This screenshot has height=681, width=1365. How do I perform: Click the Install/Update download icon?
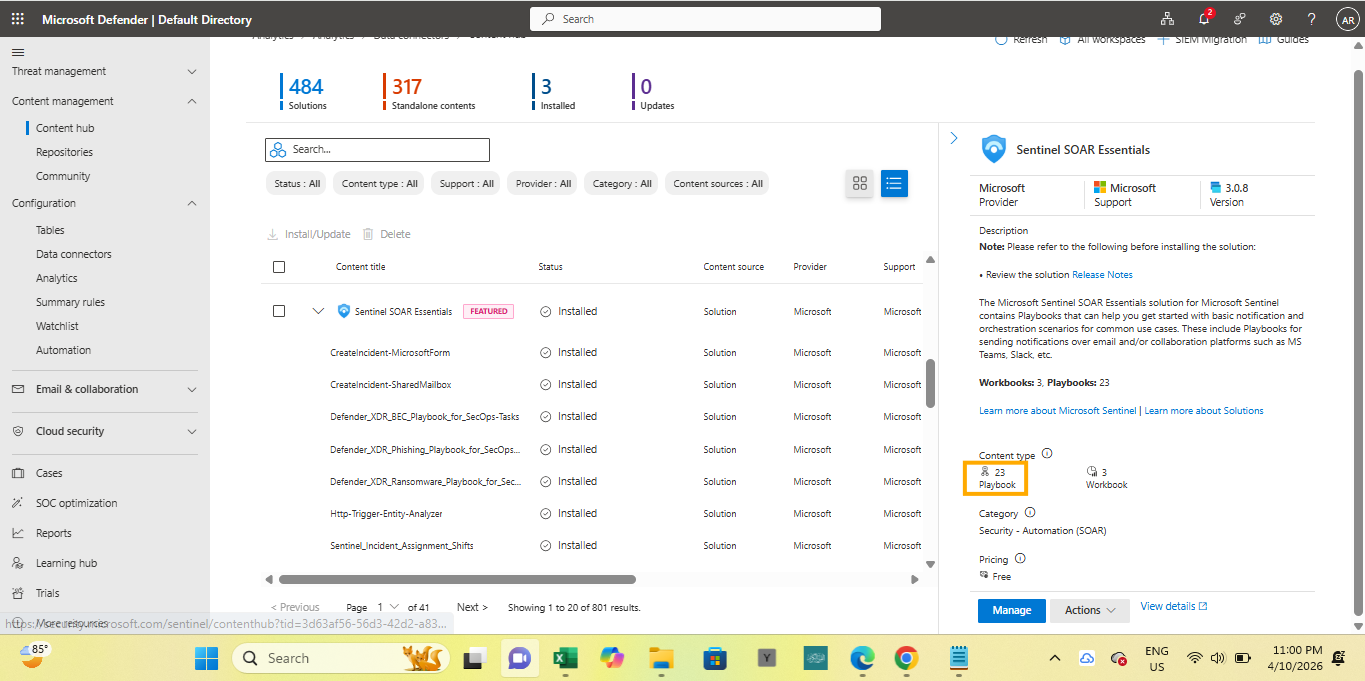272,234
